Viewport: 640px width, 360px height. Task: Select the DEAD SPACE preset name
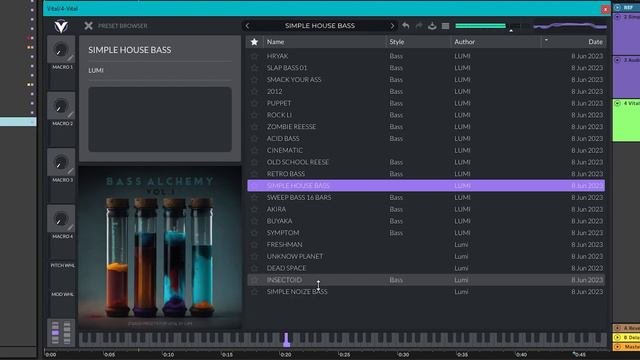pos(286,268)
